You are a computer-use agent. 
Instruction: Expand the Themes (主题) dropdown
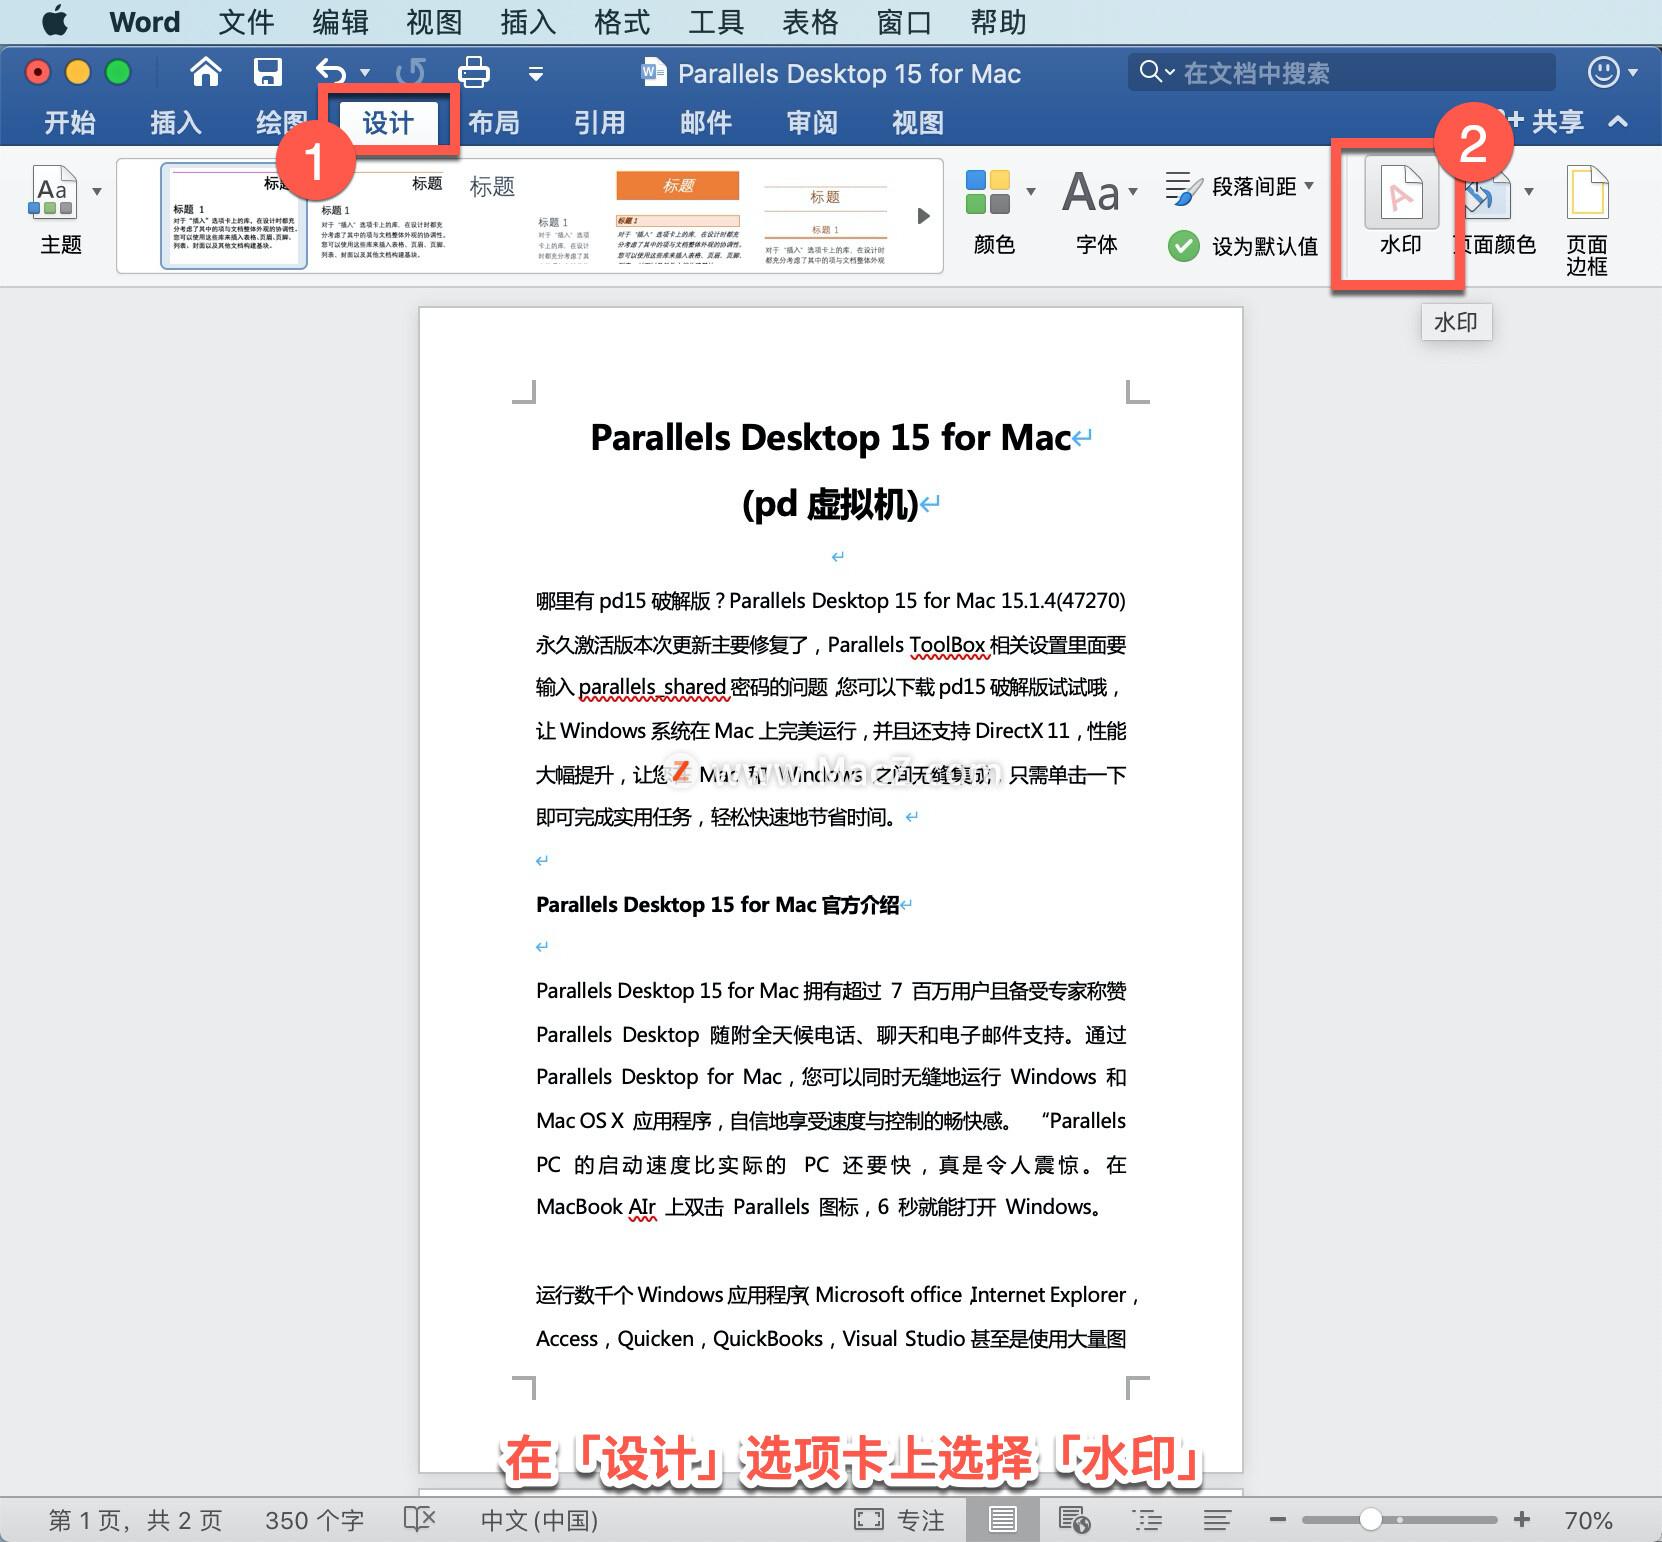[x=97, y=191]
